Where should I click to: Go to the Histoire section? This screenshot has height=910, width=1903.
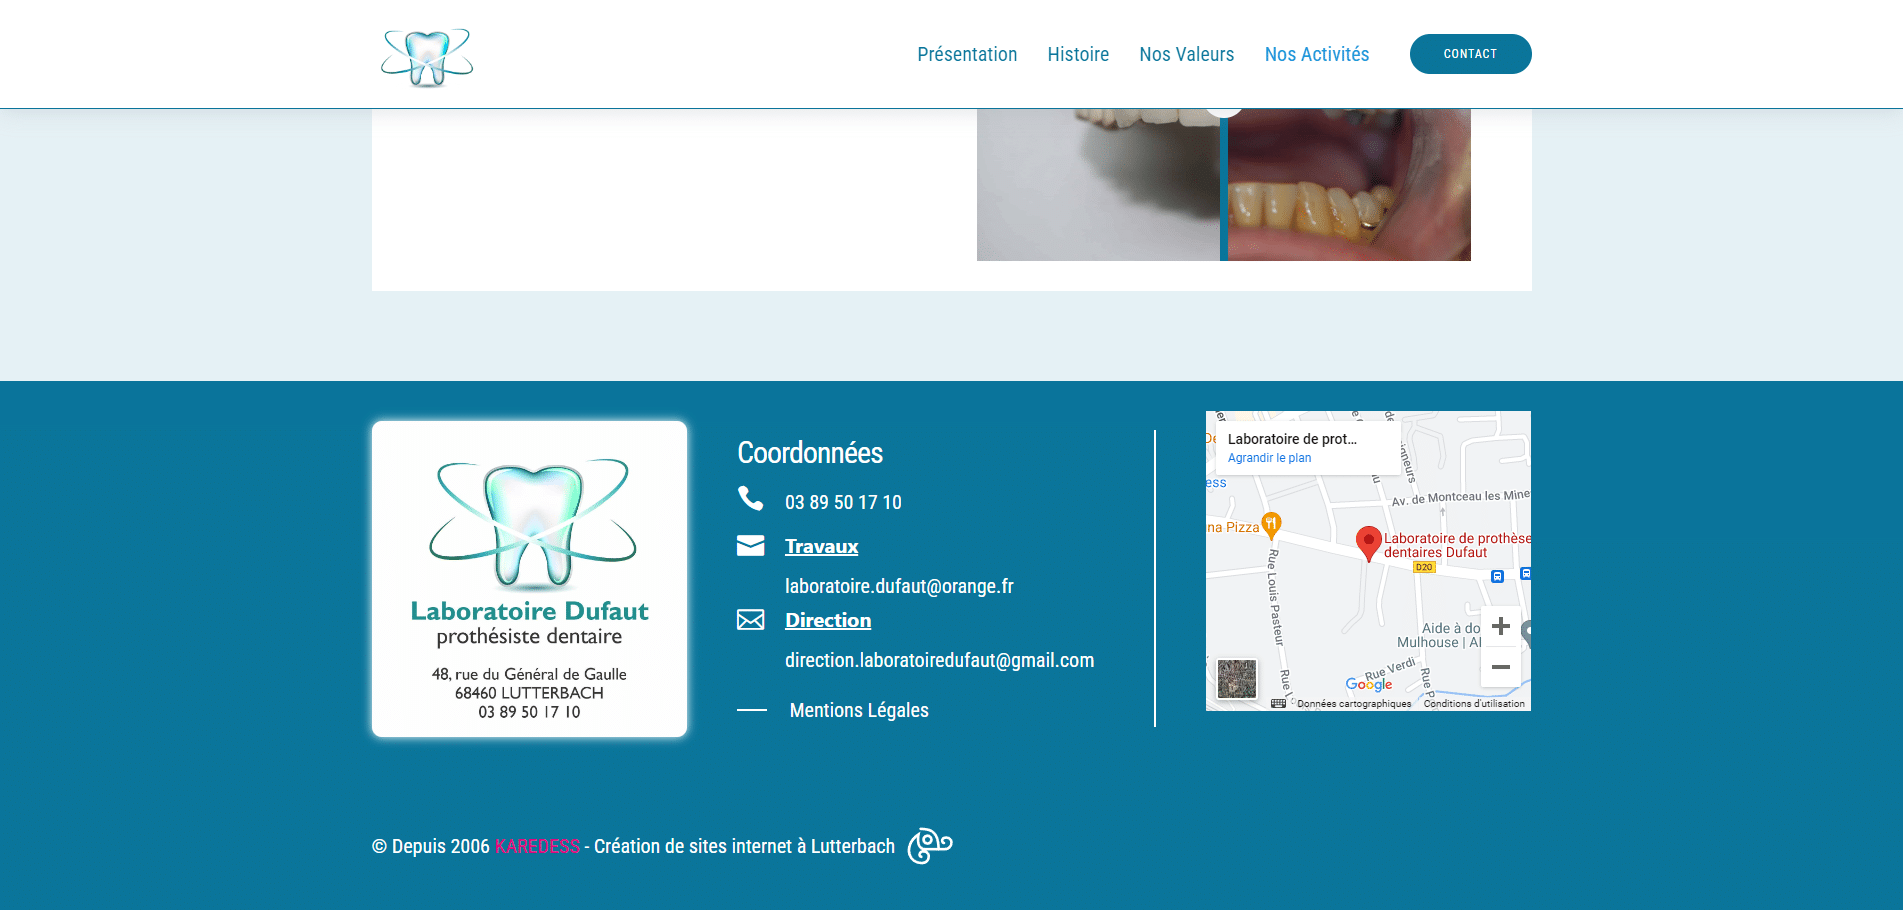[x=1078, y=54]
